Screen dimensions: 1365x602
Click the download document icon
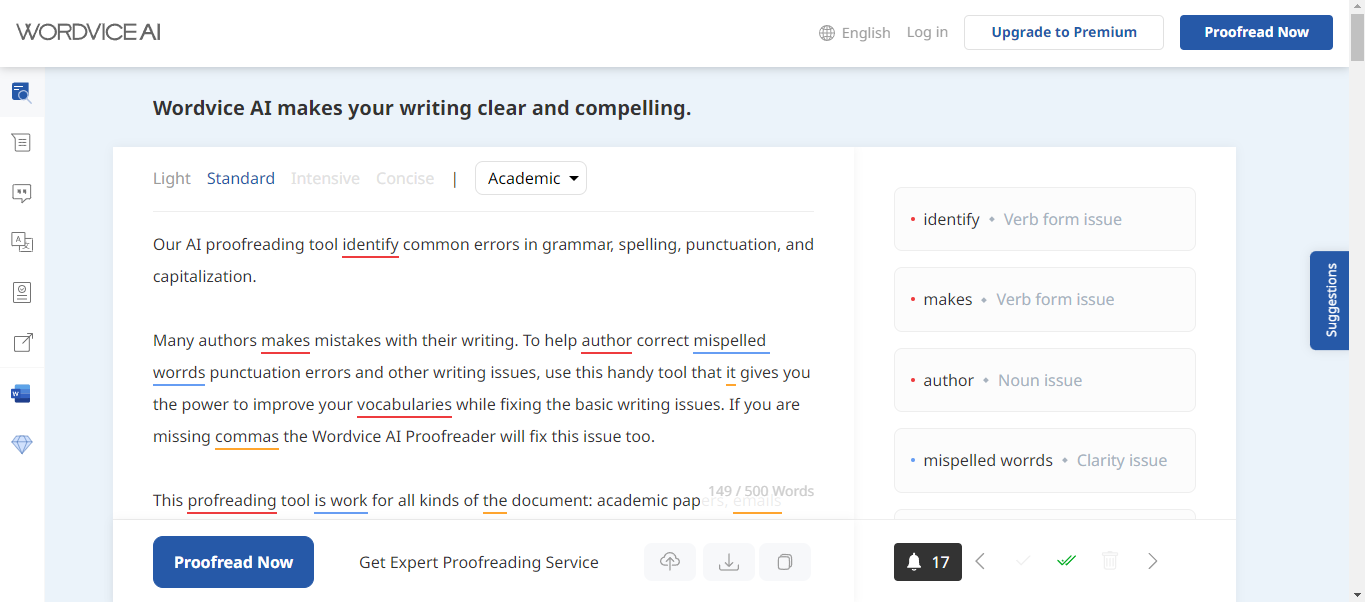click(x=729, y=562)
